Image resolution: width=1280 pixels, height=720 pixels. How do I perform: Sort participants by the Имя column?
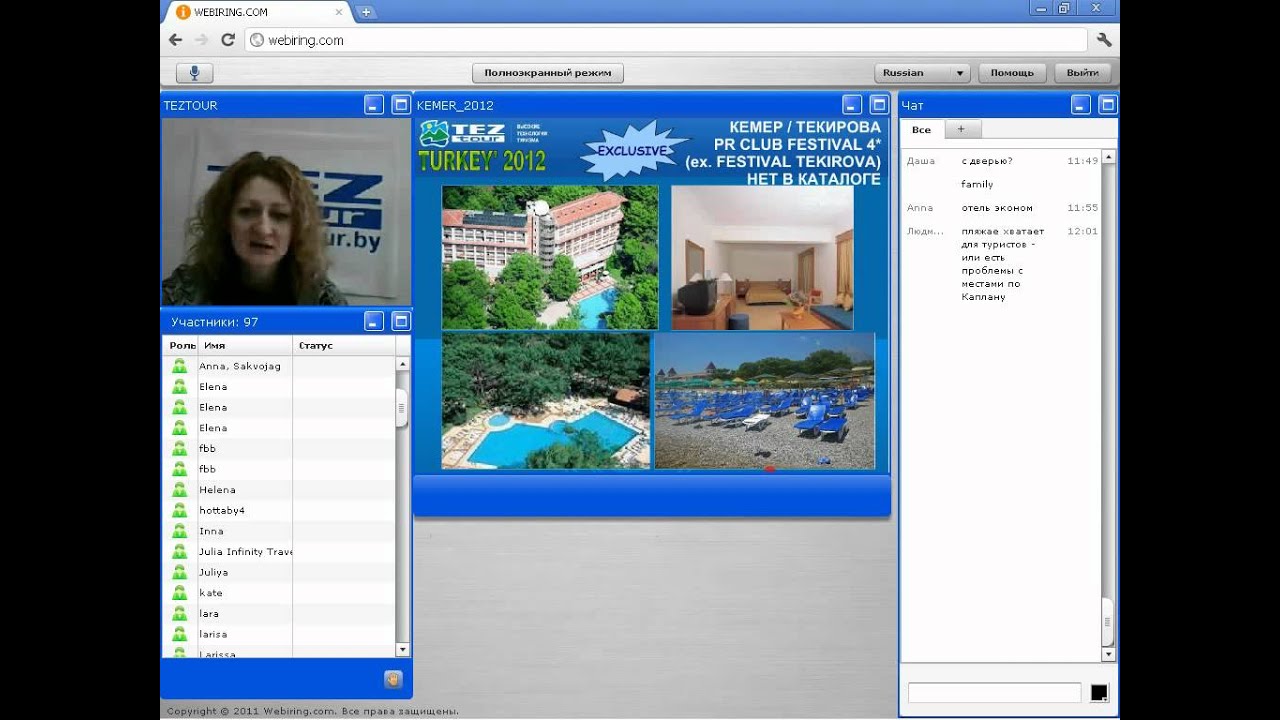(245, 345)
